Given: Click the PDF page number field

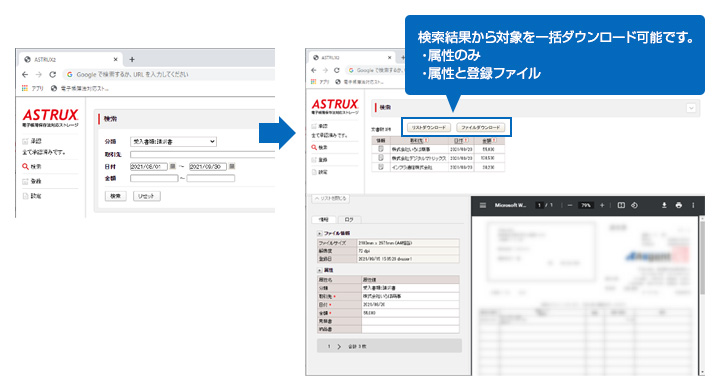Looking at the screenshot, I should [539, 205].
